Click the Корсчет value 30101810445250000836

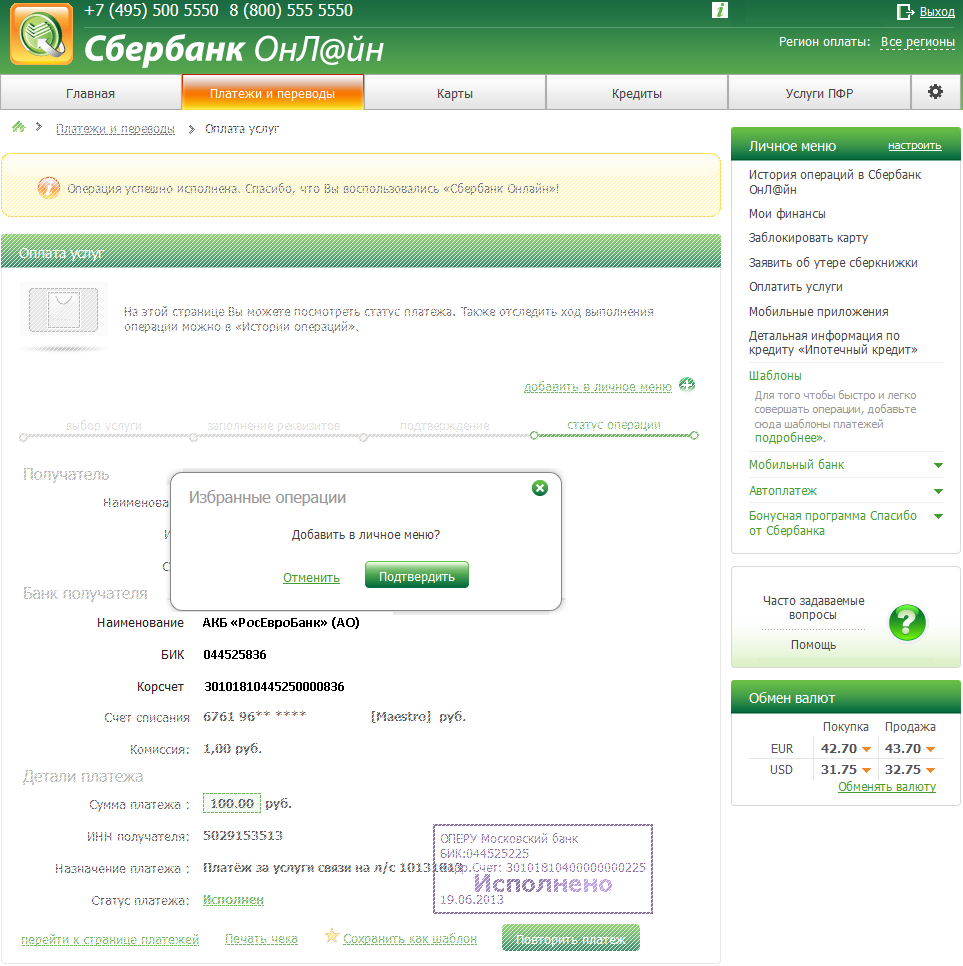(274, 686)
